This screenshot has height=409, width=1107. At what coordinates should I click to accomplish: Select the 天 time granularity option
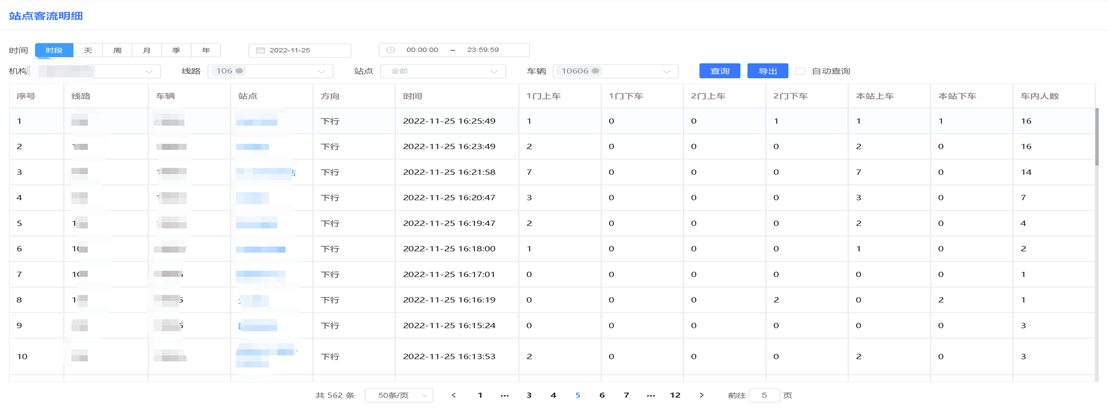click(x=88, y=50)
